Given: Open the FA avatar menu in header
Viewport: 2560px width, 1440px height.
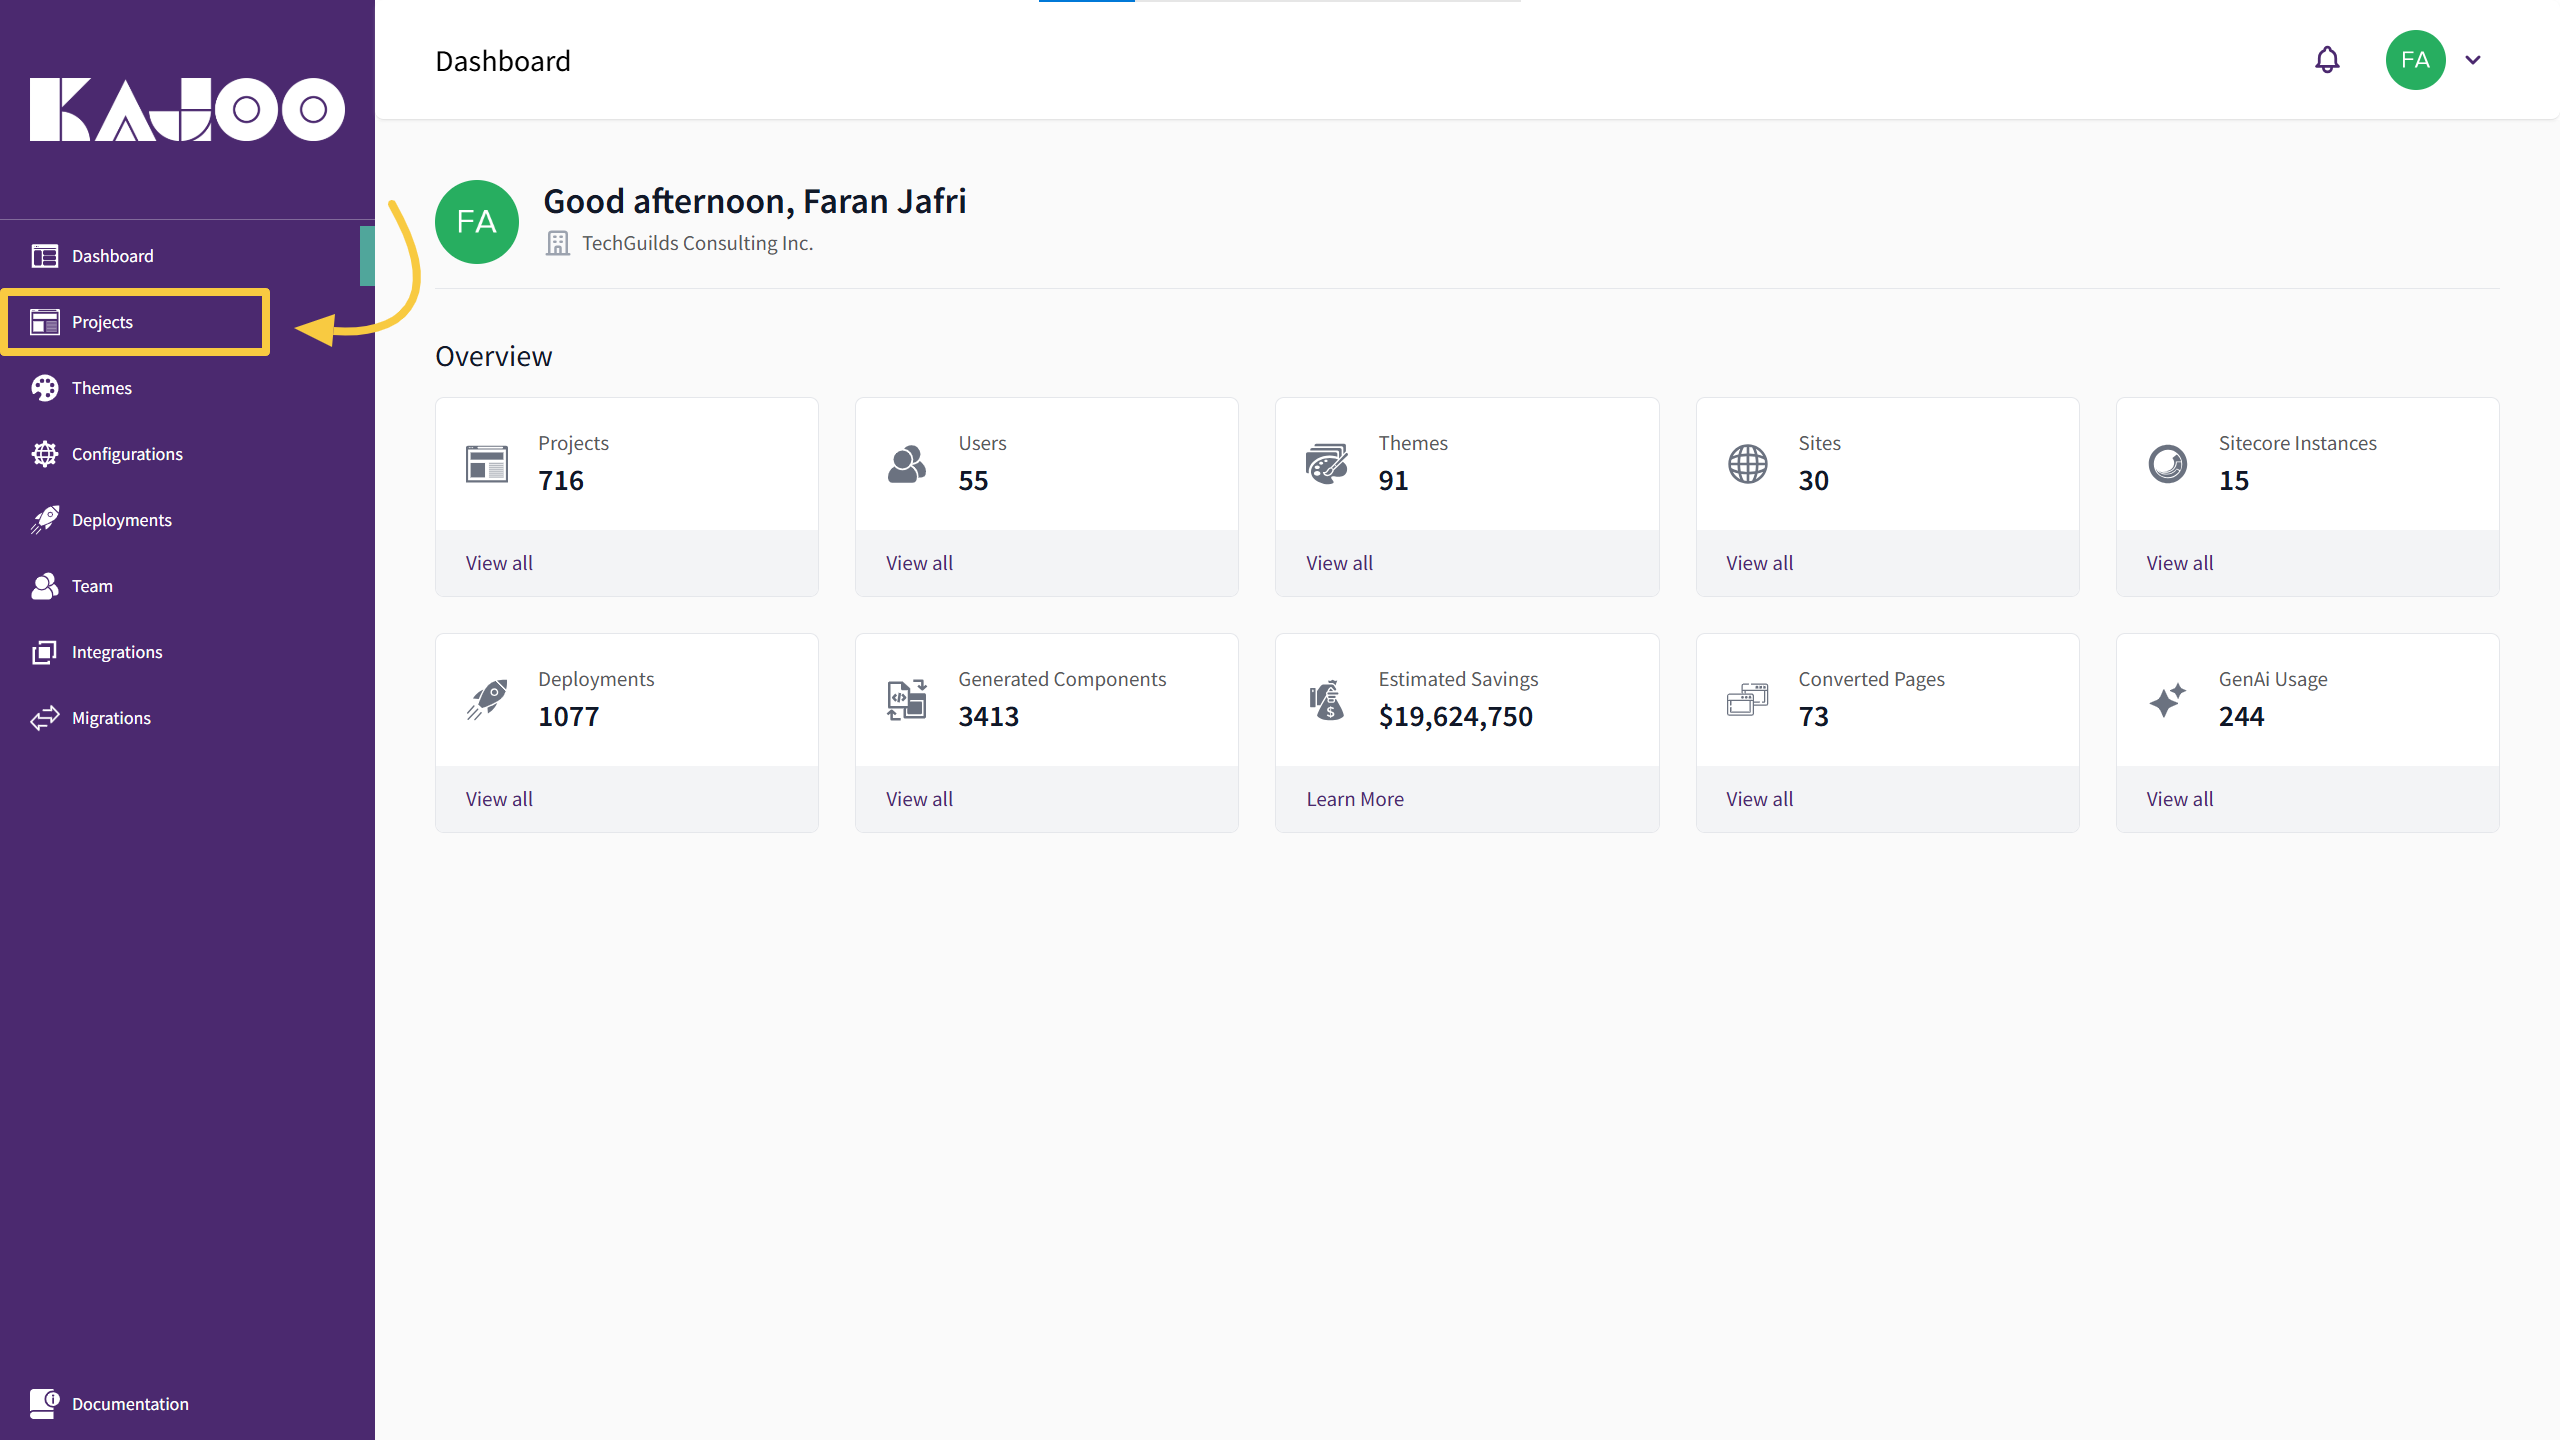Looking at the screenshot, I should coord(2415,60).
